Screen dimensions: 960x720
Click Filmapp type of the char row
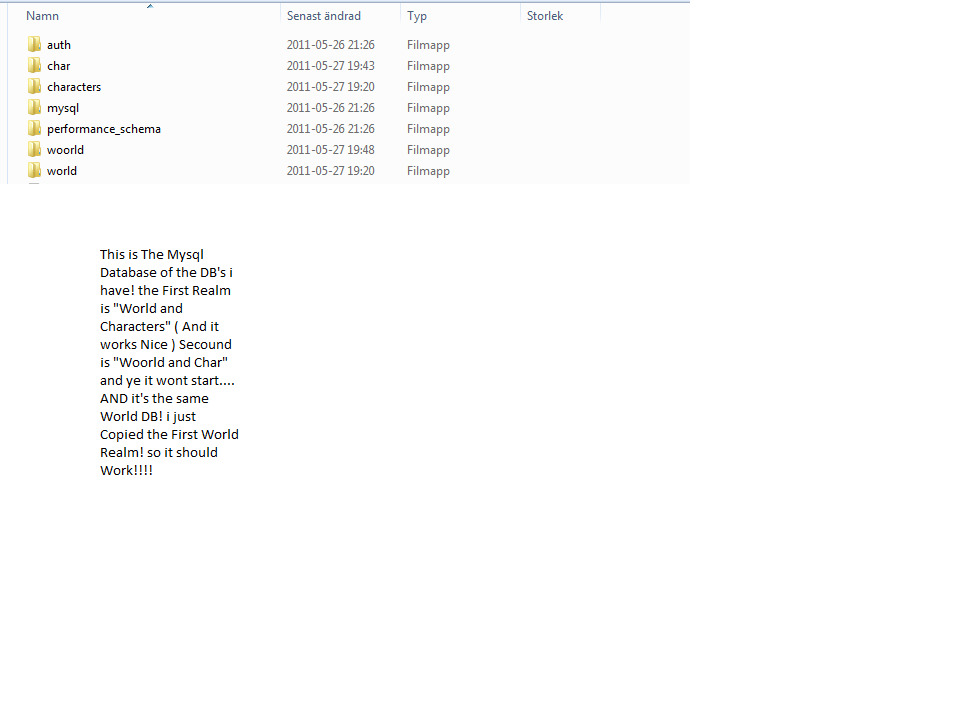[x=429, y=66]
